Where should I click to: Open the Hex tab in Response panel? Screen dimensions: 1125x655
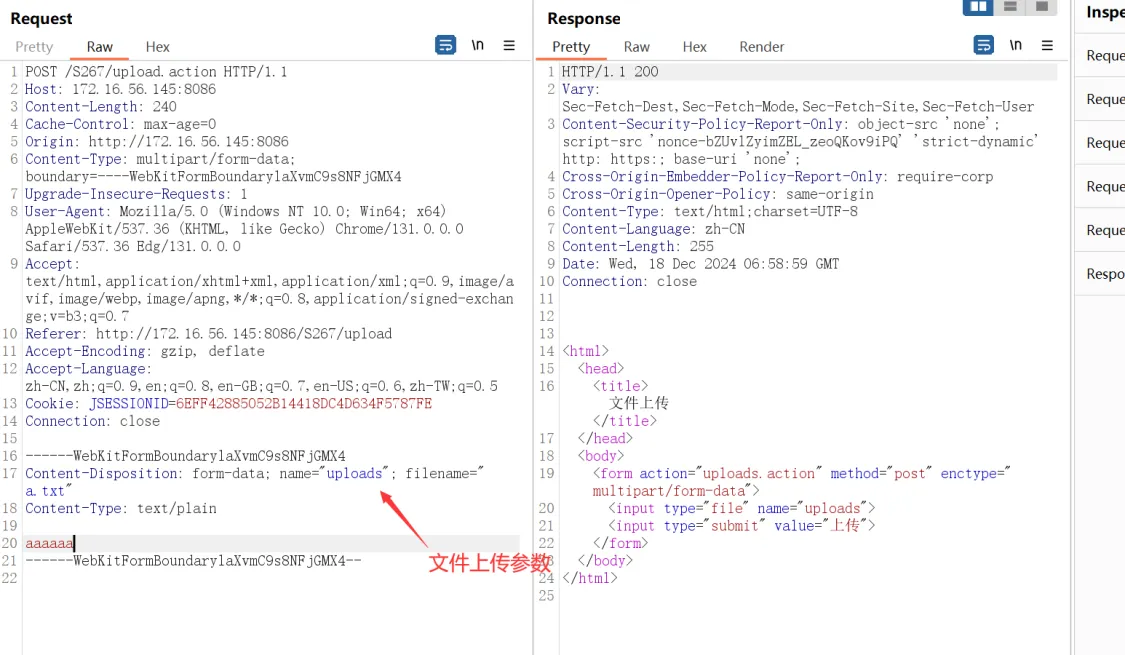point(695,47)
